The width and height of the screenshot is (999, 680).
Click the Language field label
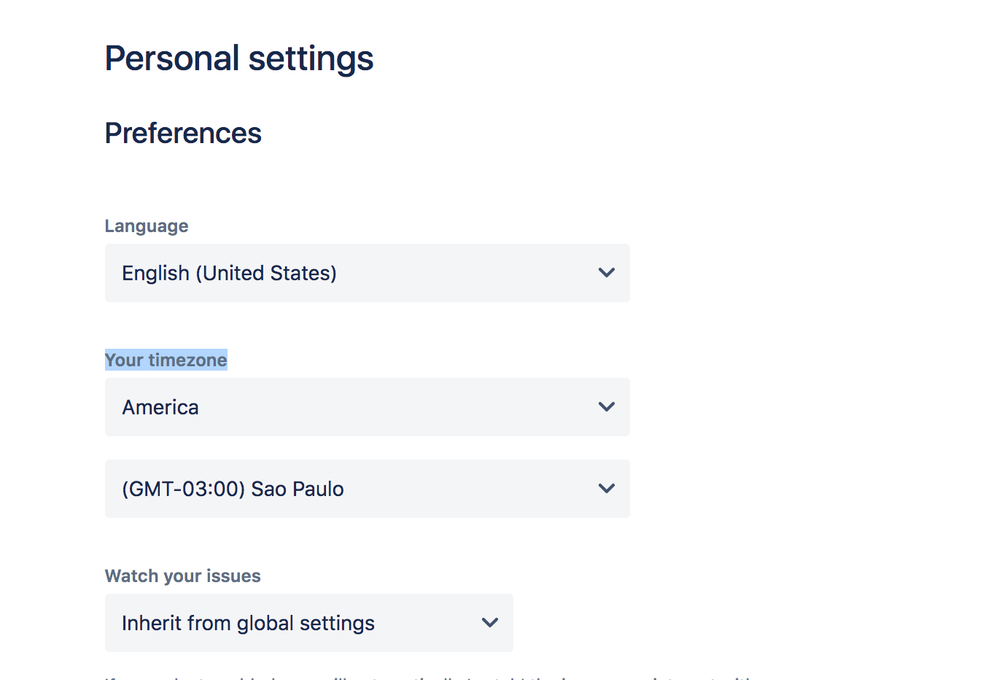click(x=146, y=225)
